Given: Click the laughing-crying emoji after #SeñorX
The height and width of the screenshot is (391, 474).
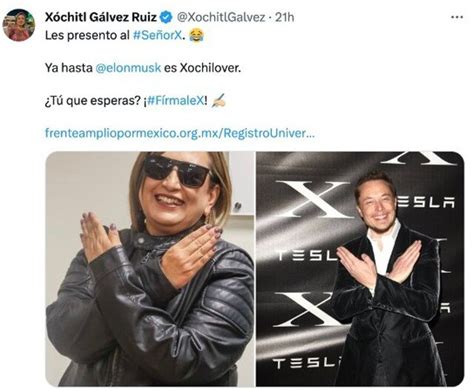Looking at the screenshot, I should (196, 35).
